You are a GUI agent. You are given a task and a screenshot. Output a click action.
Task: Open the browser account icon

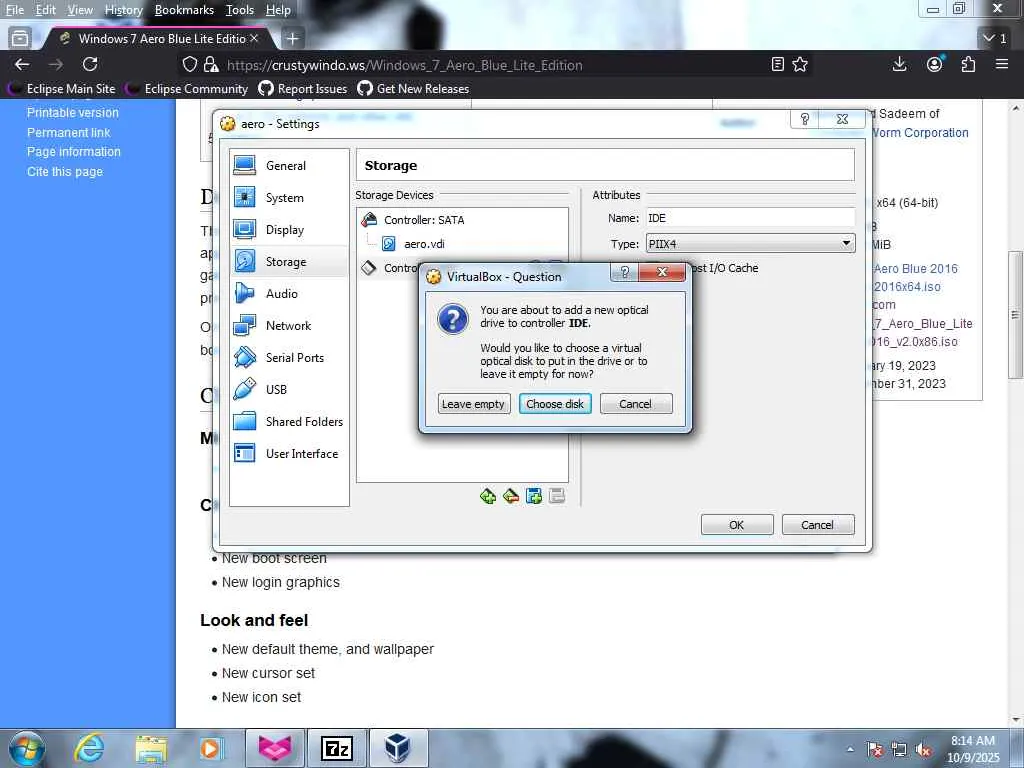pos(935,64)
